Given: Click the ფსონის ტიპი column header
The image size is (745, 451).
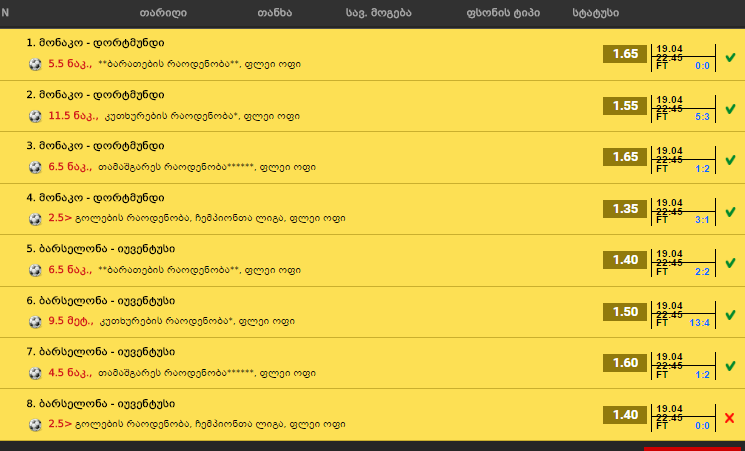Looking at the screenshot, I should click(x=503, y=13).
